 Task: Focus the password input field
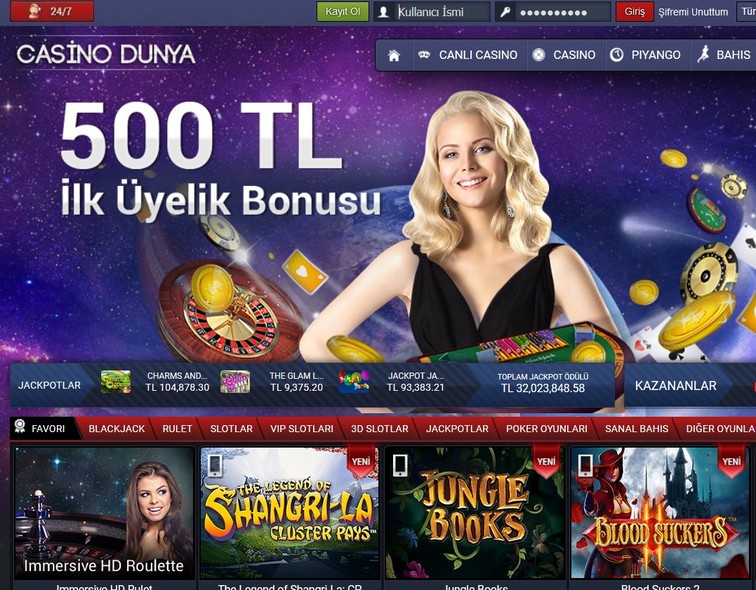click(563, 12)
